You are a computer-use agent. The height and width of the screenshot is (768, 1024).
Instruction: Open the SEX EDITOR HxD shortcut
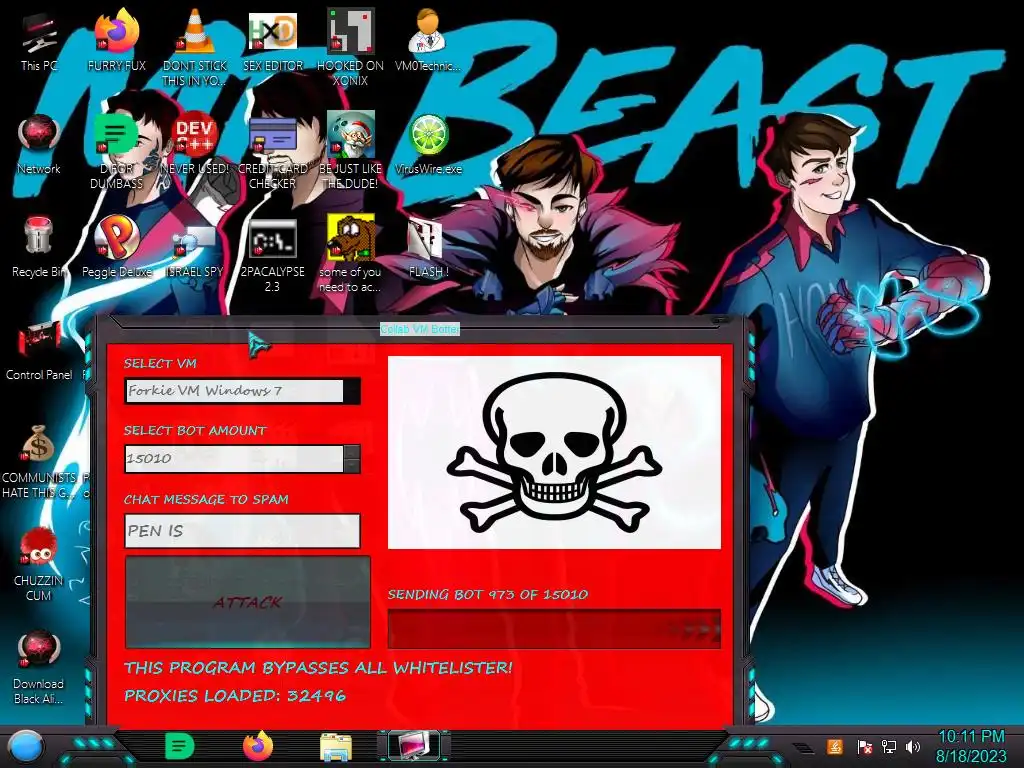pos(272,40)
